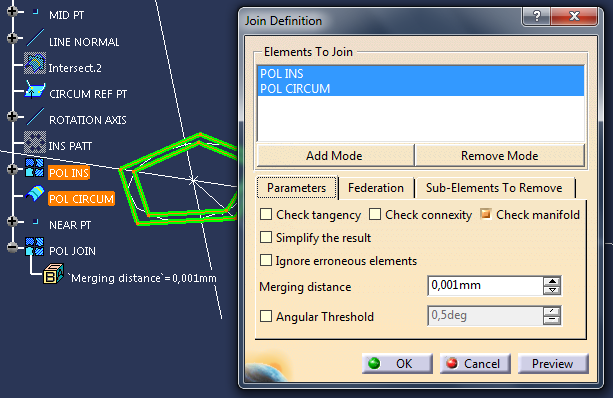Click the Preview button
The height and width of the screenshot is (398, 613).
(x=553, y=364)
